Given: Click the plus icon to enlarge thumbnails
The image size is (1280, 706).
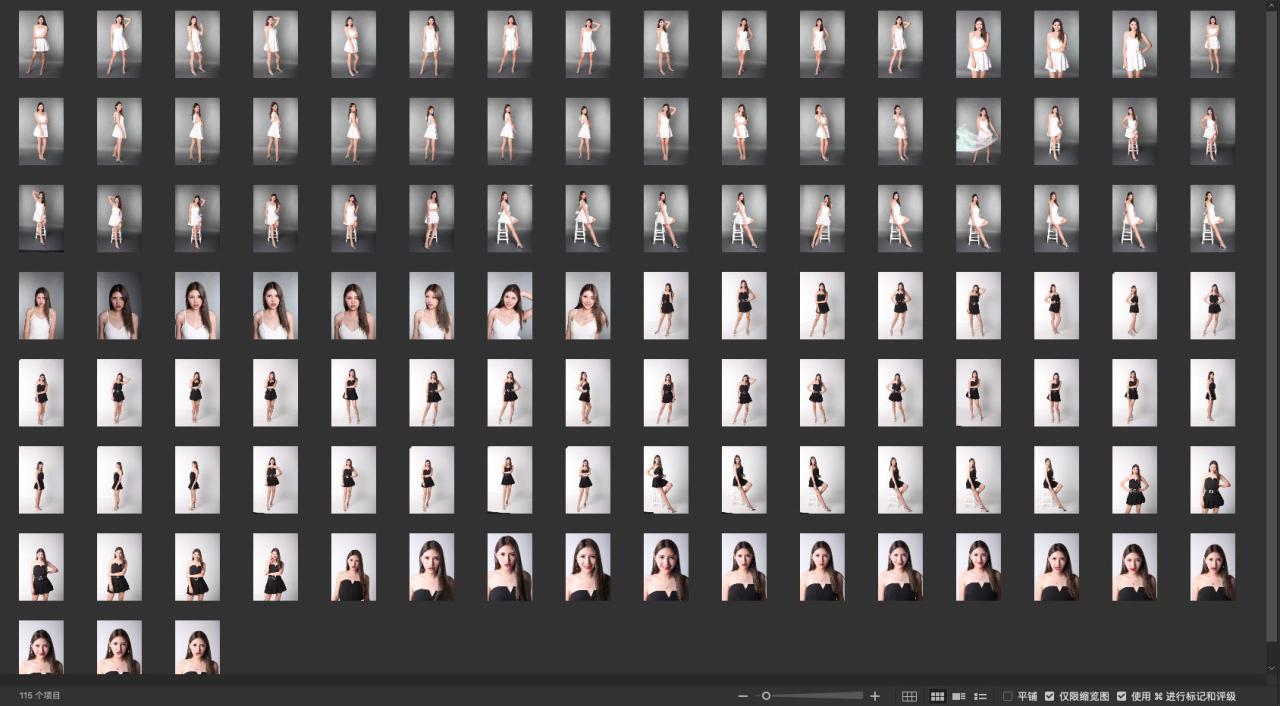Looking at the screenshot, I should (x=875, y=696).
